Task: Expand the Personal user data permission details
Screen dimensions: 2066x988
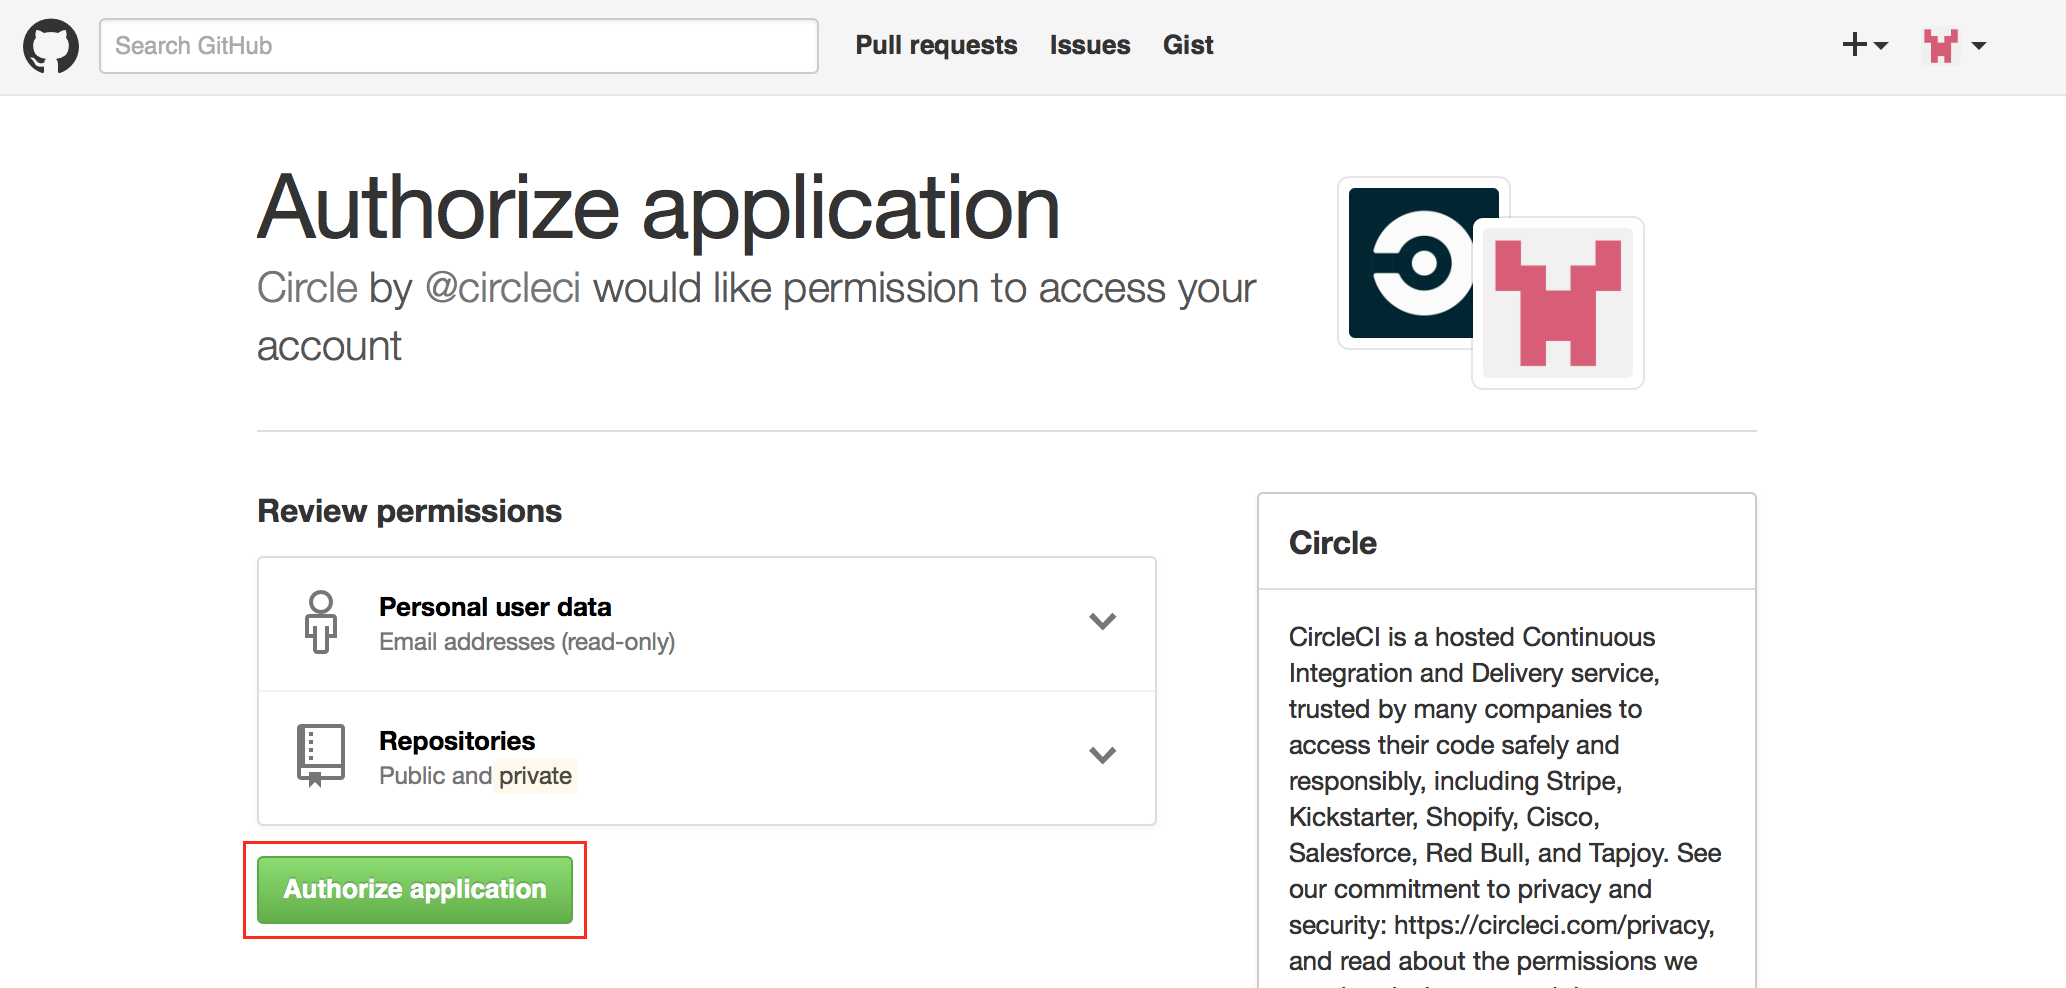Action: [x=1103, y=621]
